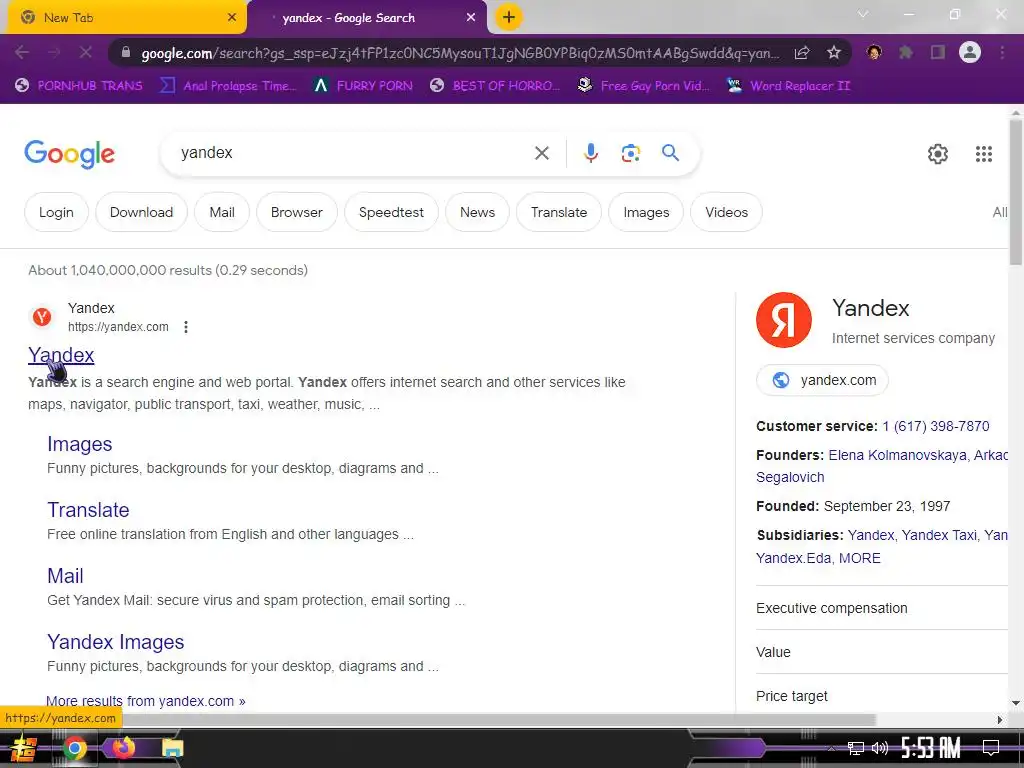Click the magnifier search button
This screenshot has height=768, width=1024.
point(670,153)
